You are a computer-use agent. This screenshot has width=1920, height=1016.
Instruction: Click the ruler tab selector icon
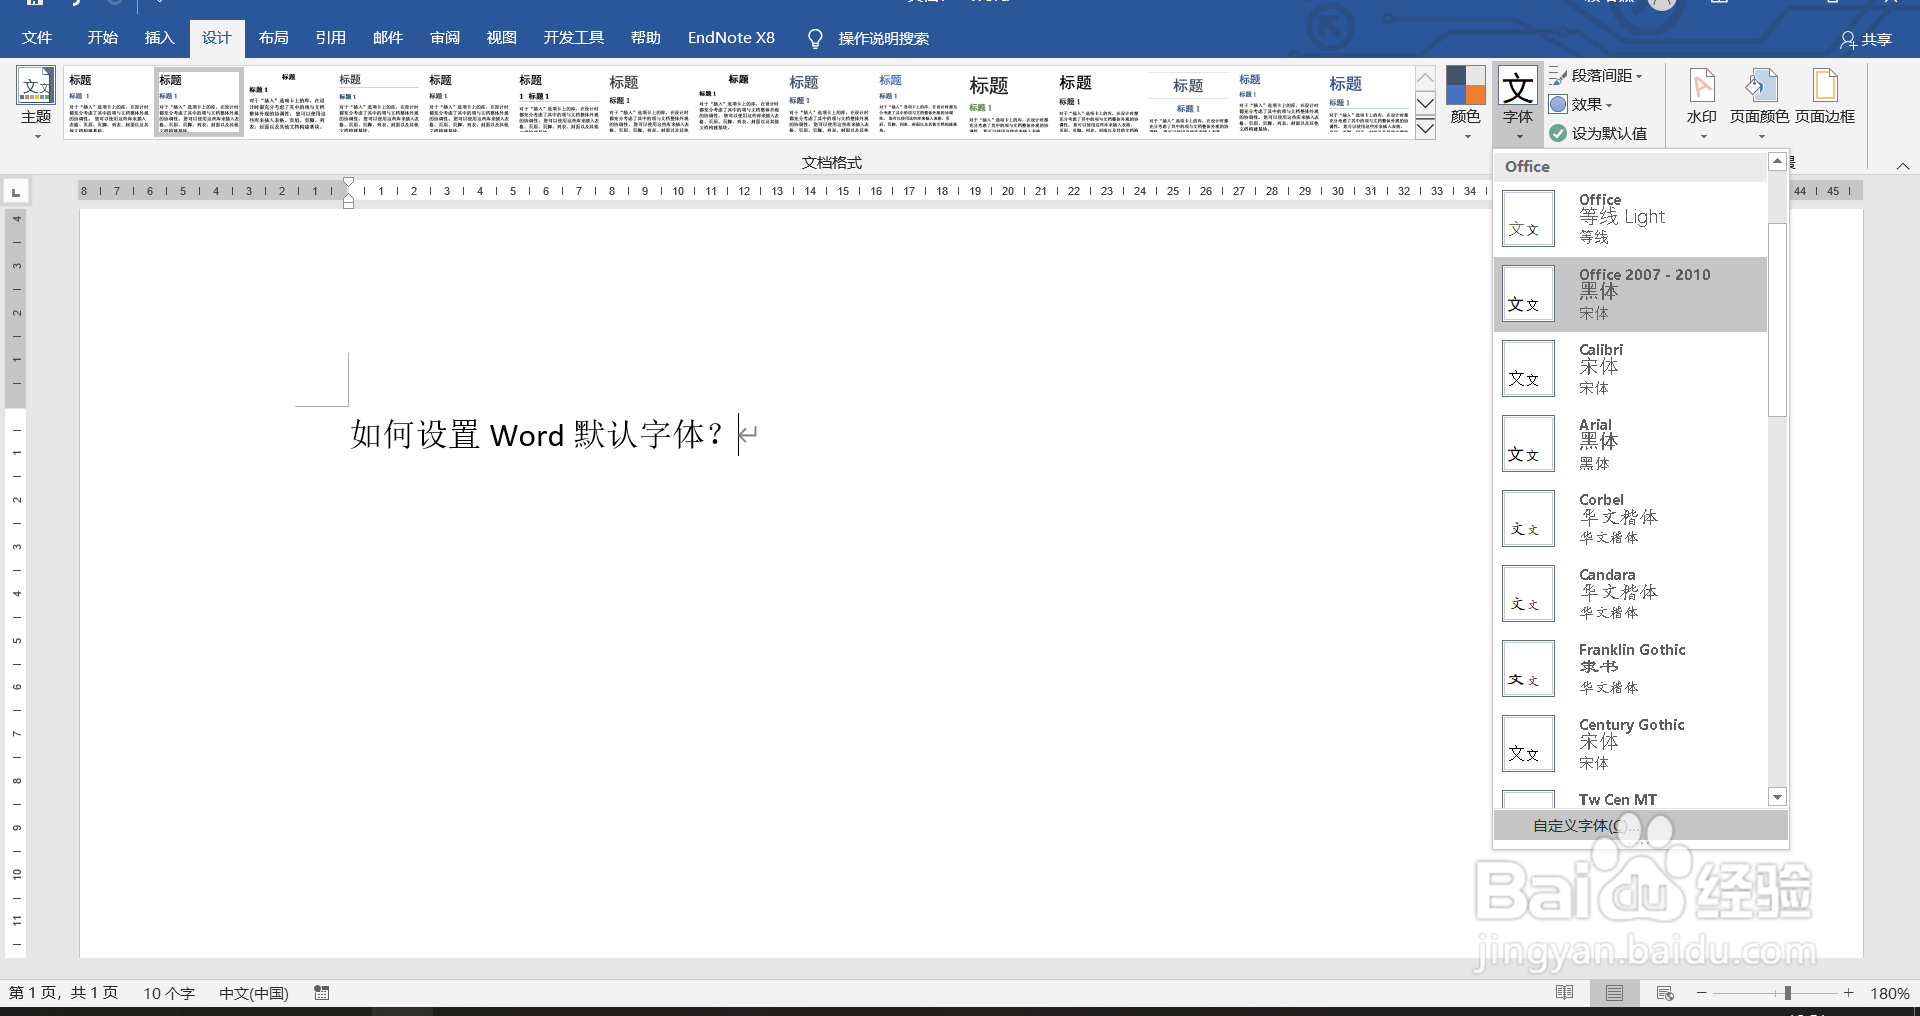tap(16, 191)
